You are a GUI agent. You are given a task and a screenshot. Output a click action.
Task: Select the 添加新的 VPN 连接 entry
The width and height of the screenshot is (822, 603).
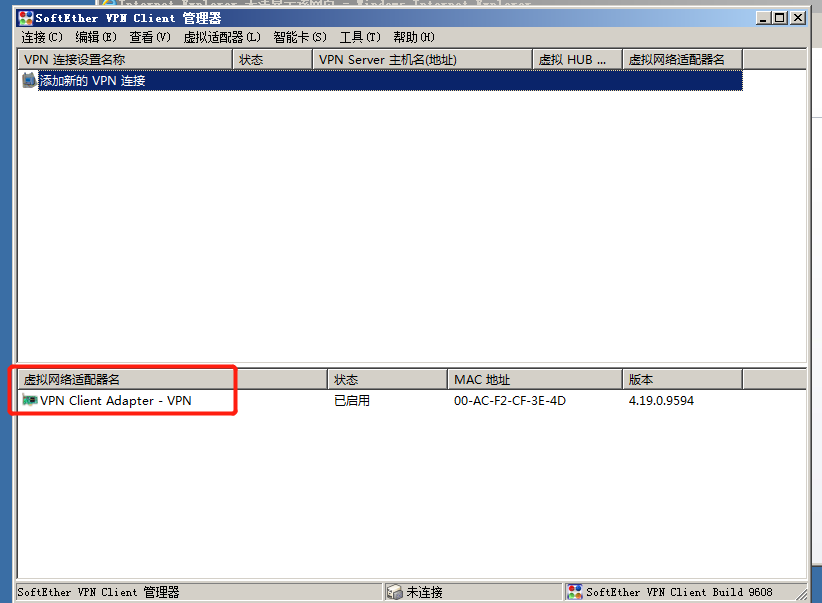(92, 80)
